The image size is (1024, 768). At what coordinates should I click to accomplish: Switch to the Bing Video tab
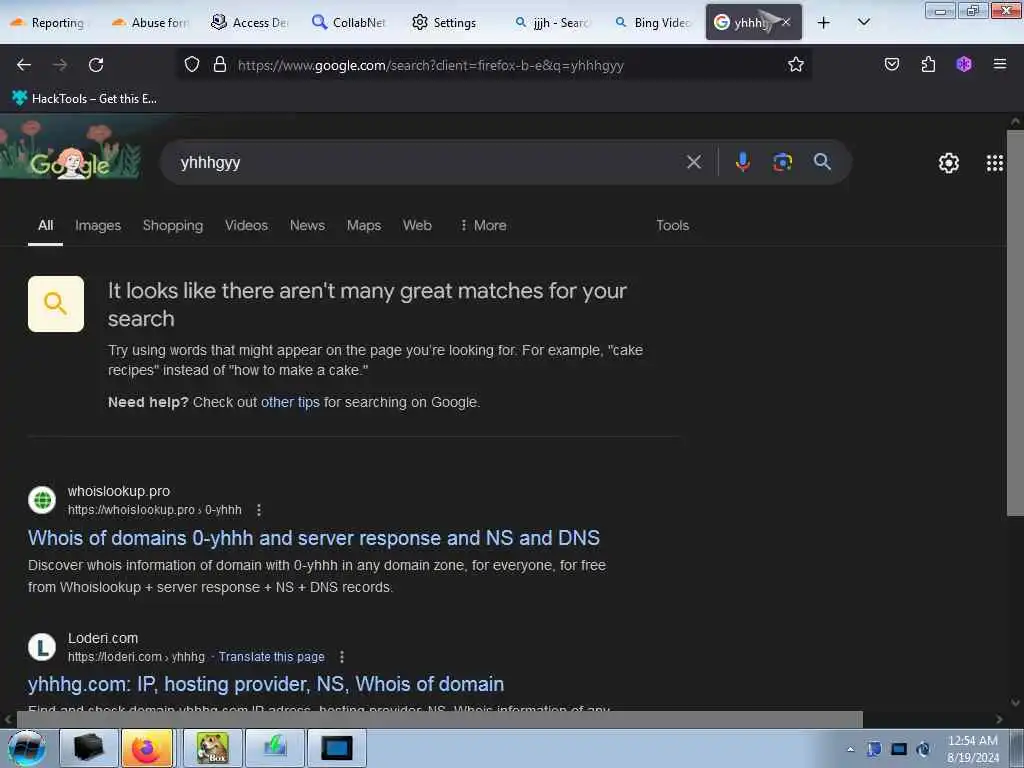(653, 23)
